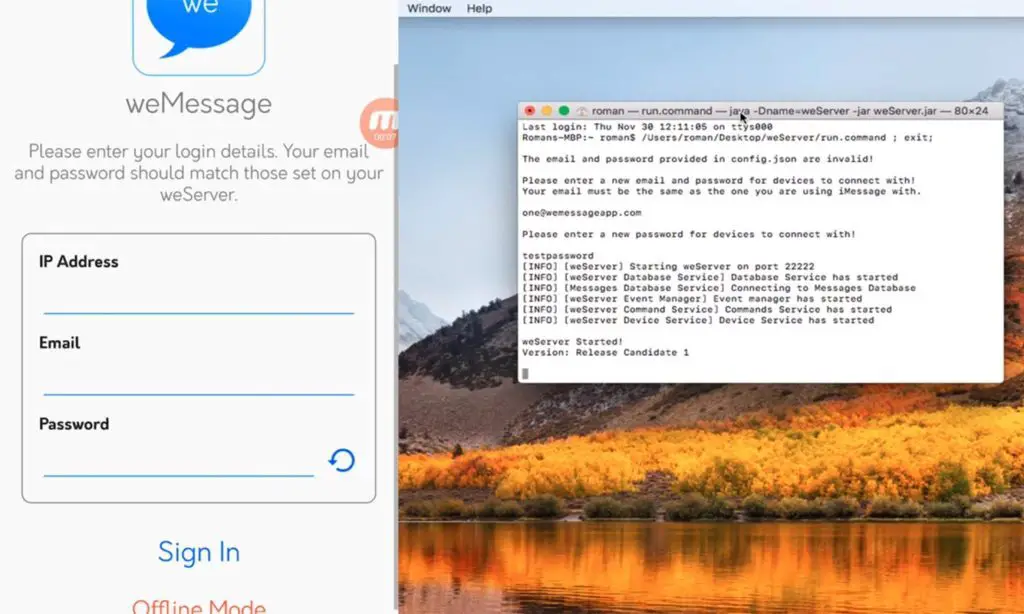Click 'Database Service has started' log line
Viewport: 1024px width, 614px height.
pos(710,277)
